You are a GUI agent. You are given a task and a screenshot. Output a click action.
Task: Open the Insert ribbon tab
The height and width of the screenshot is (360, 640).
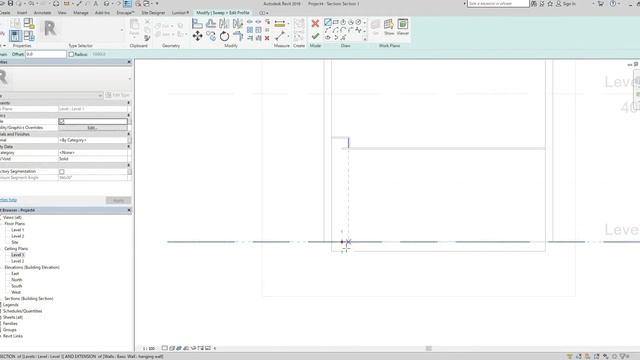coord(22,13)
